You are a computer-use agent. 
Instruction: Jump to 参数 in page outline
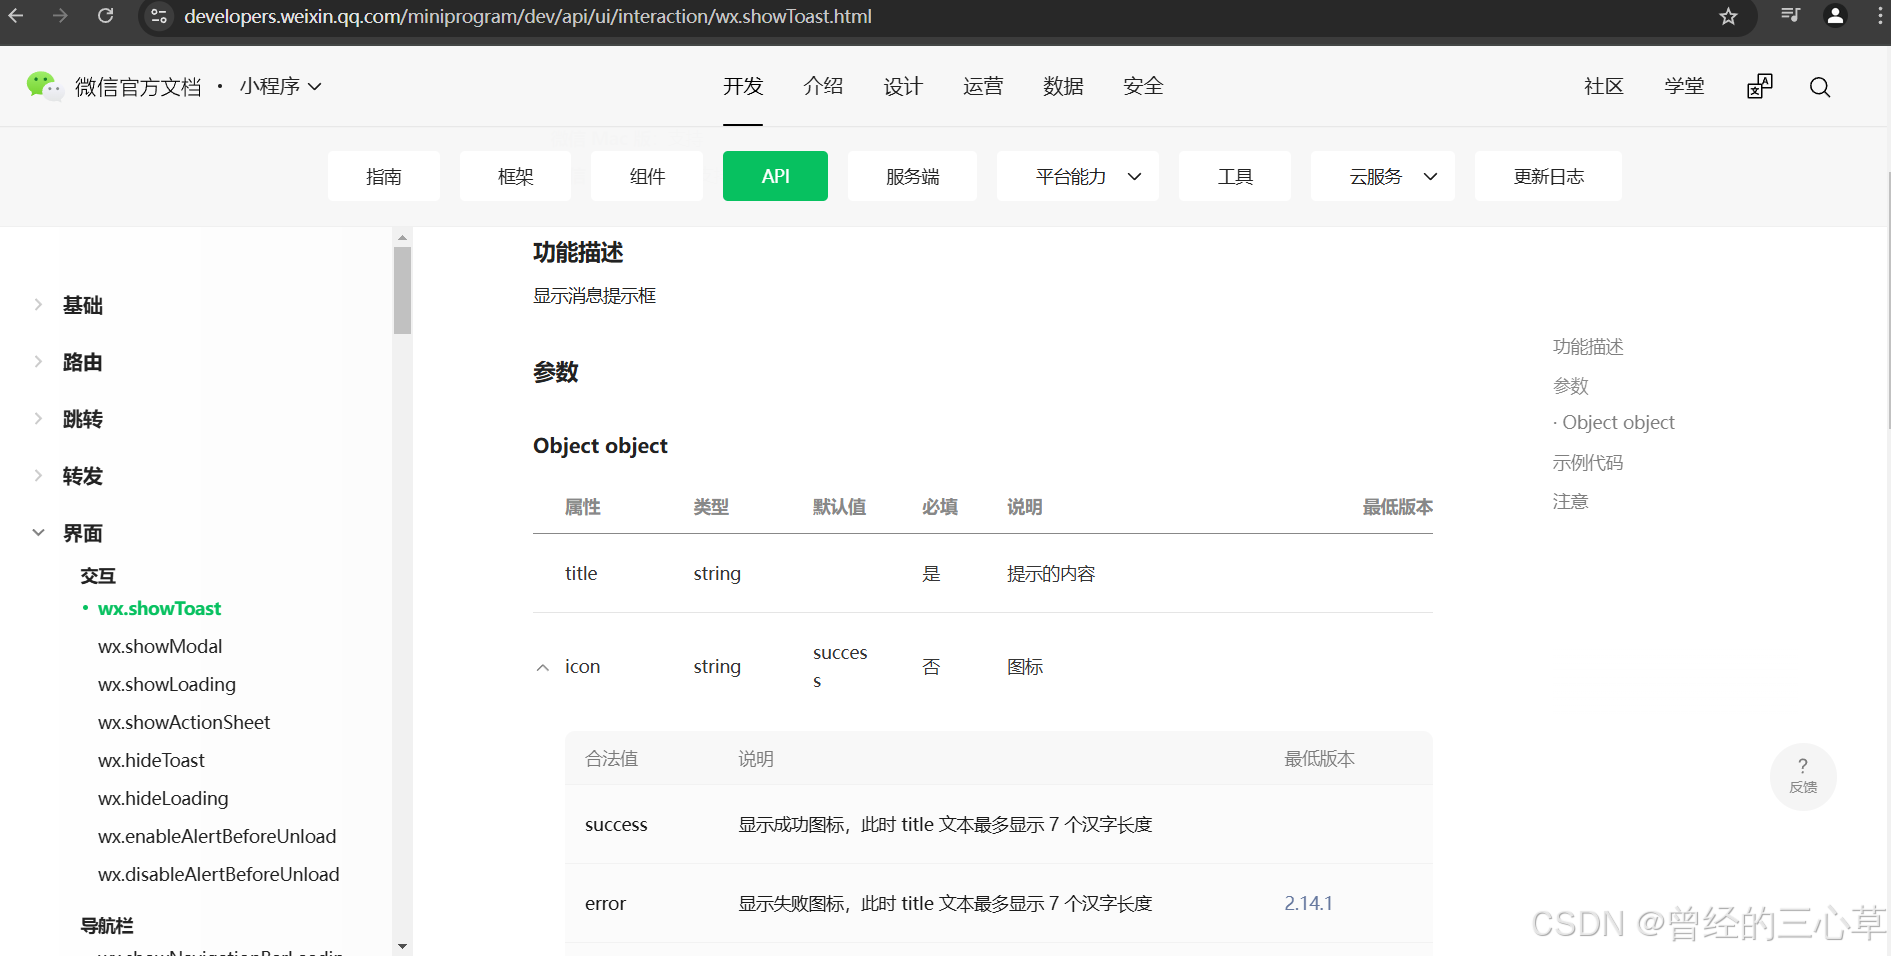[1570, 385]
